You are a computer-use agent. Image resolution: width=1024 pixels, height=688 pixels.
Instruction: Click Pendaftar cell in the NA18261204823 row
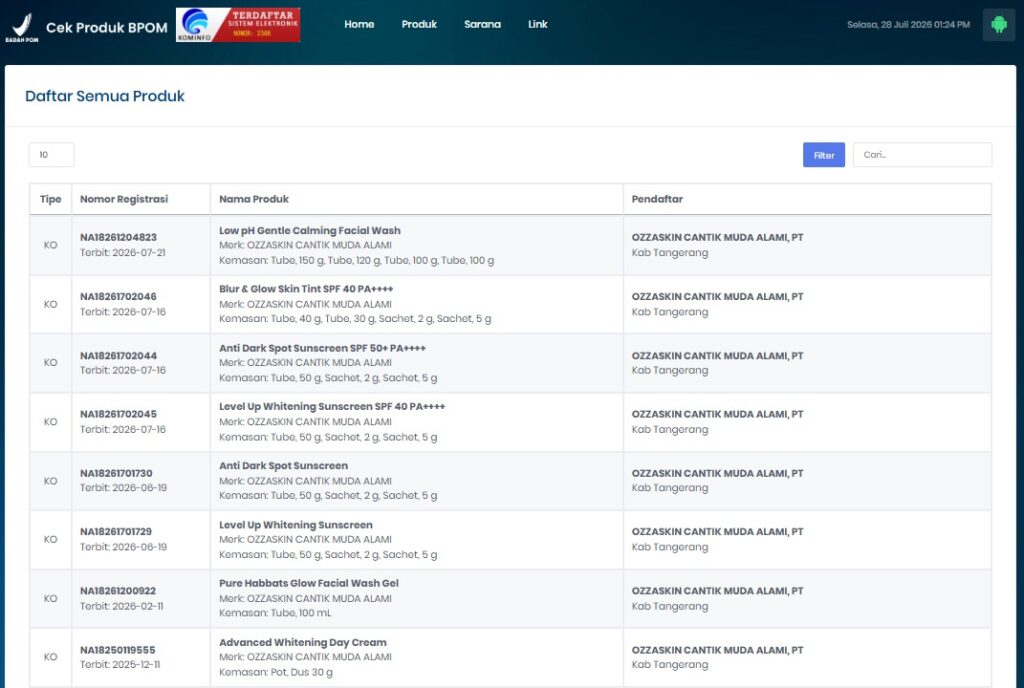tap(807, 245)
